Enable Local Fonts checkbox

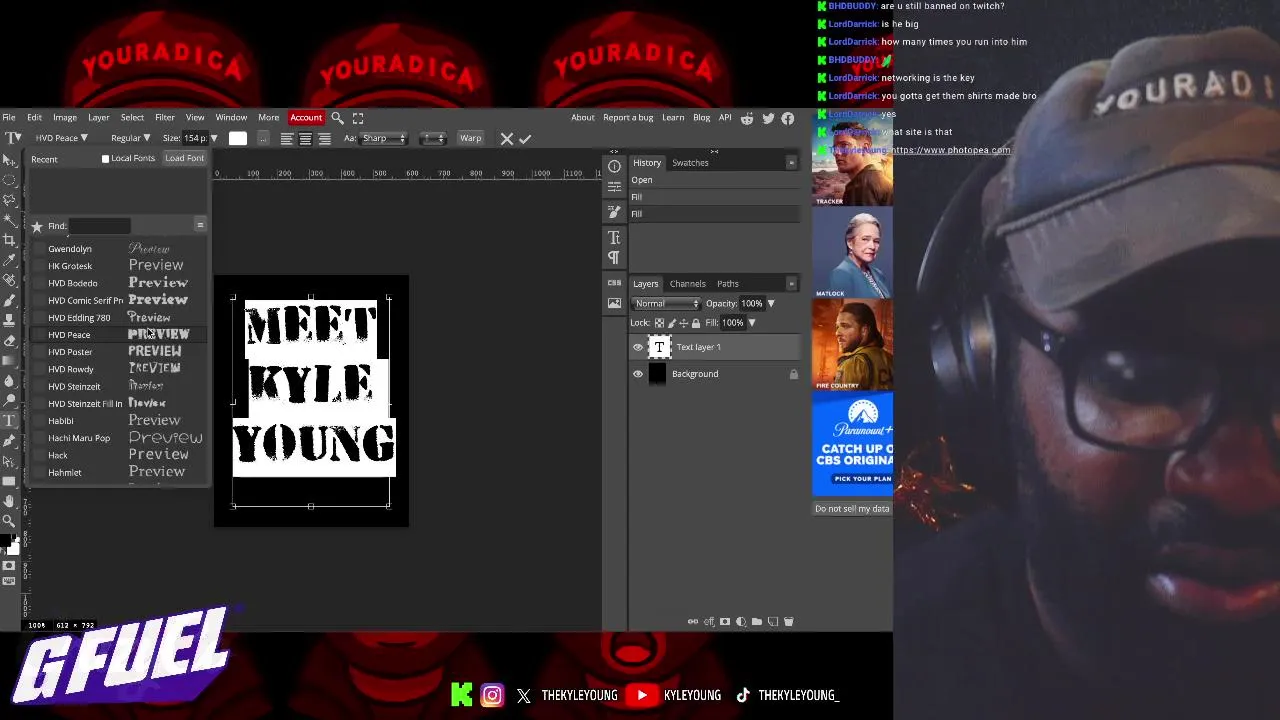click(105, 159)
